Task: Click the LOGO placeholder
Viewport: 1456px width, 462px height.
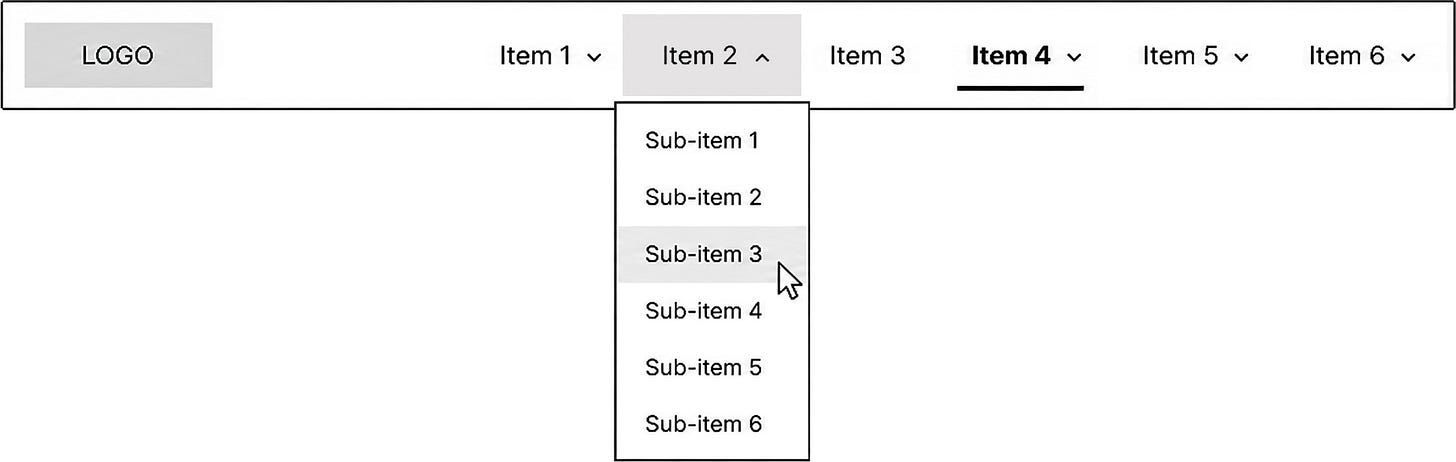Action: (118, 55)
